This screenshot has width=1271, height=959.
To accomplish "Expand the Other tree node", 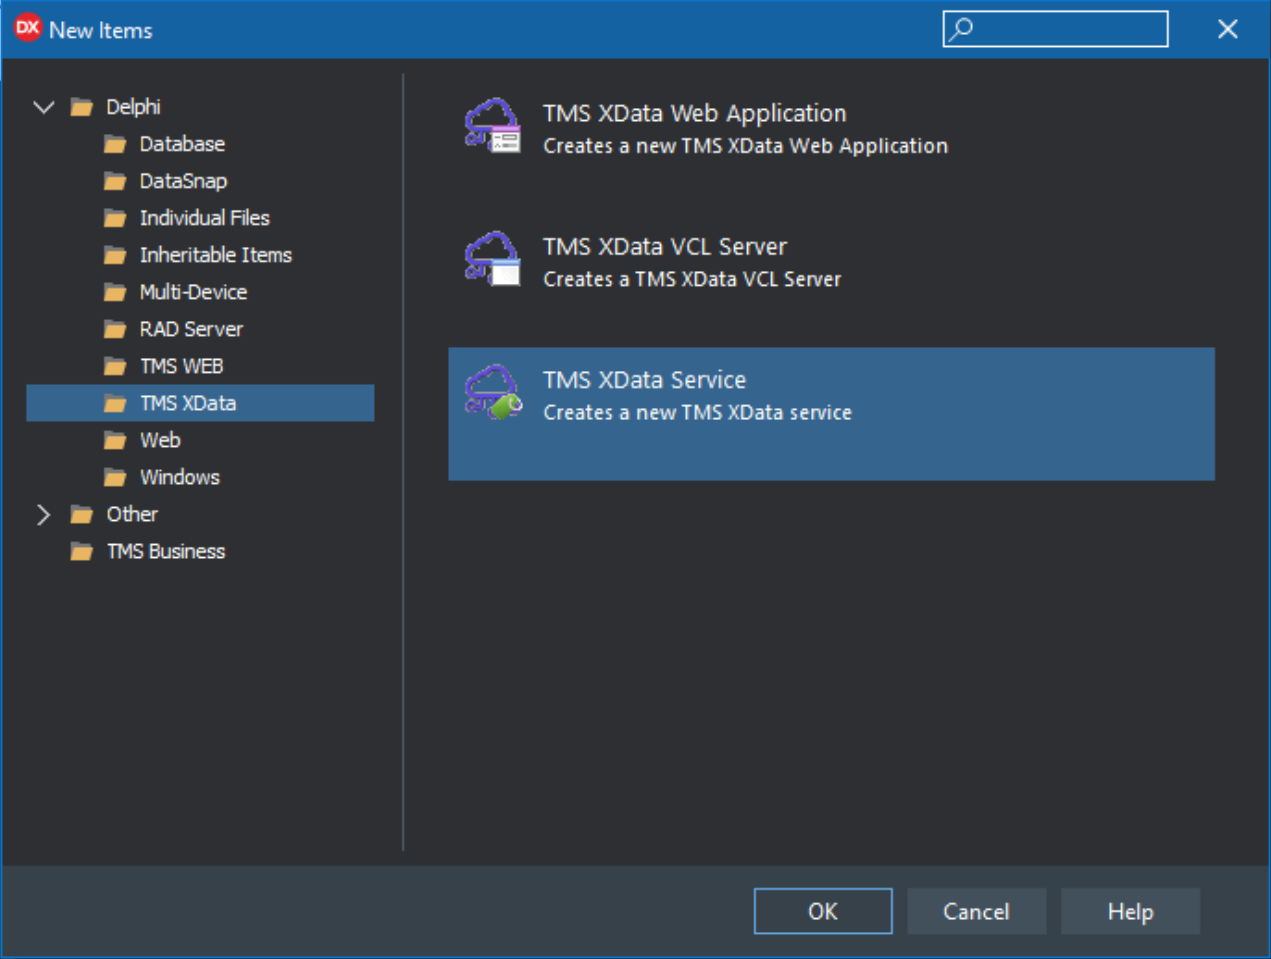I will click(x=43, y=514).
